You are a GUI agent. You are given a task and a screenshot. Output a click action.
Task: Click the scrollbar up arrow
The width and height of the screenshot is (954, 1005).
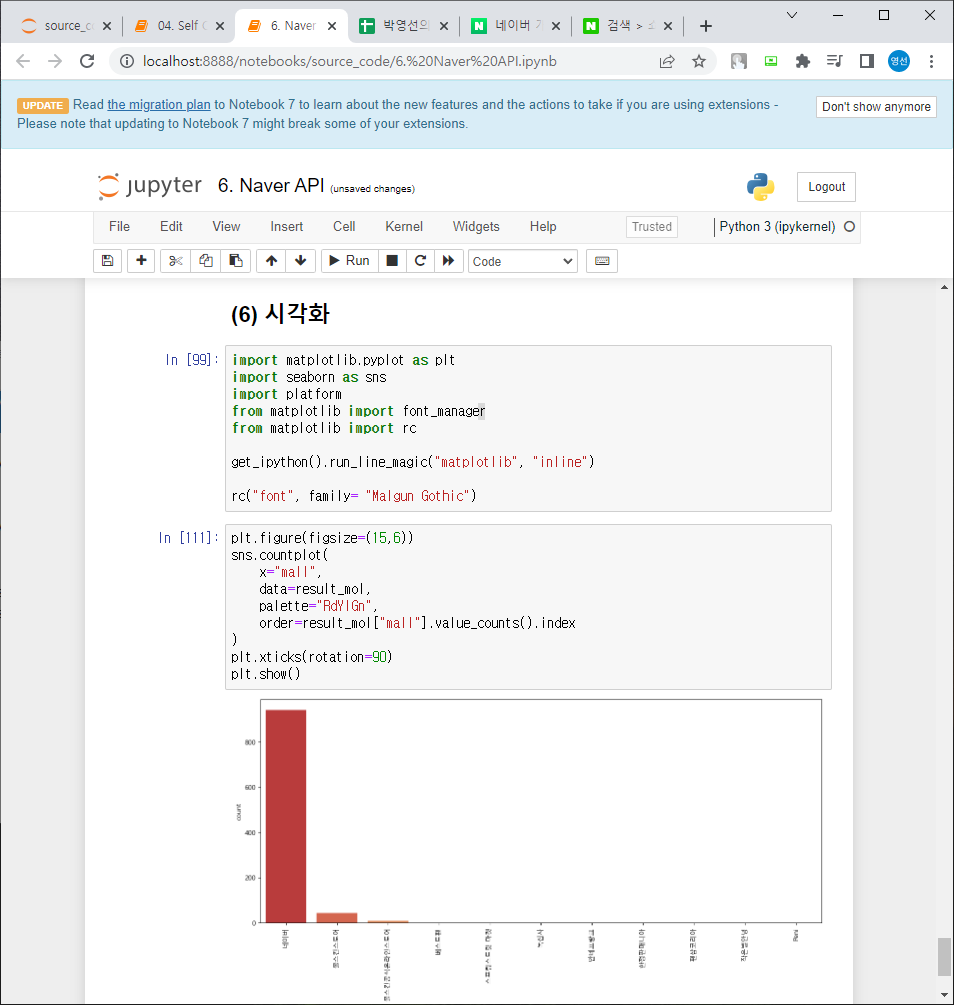(944, 287)
